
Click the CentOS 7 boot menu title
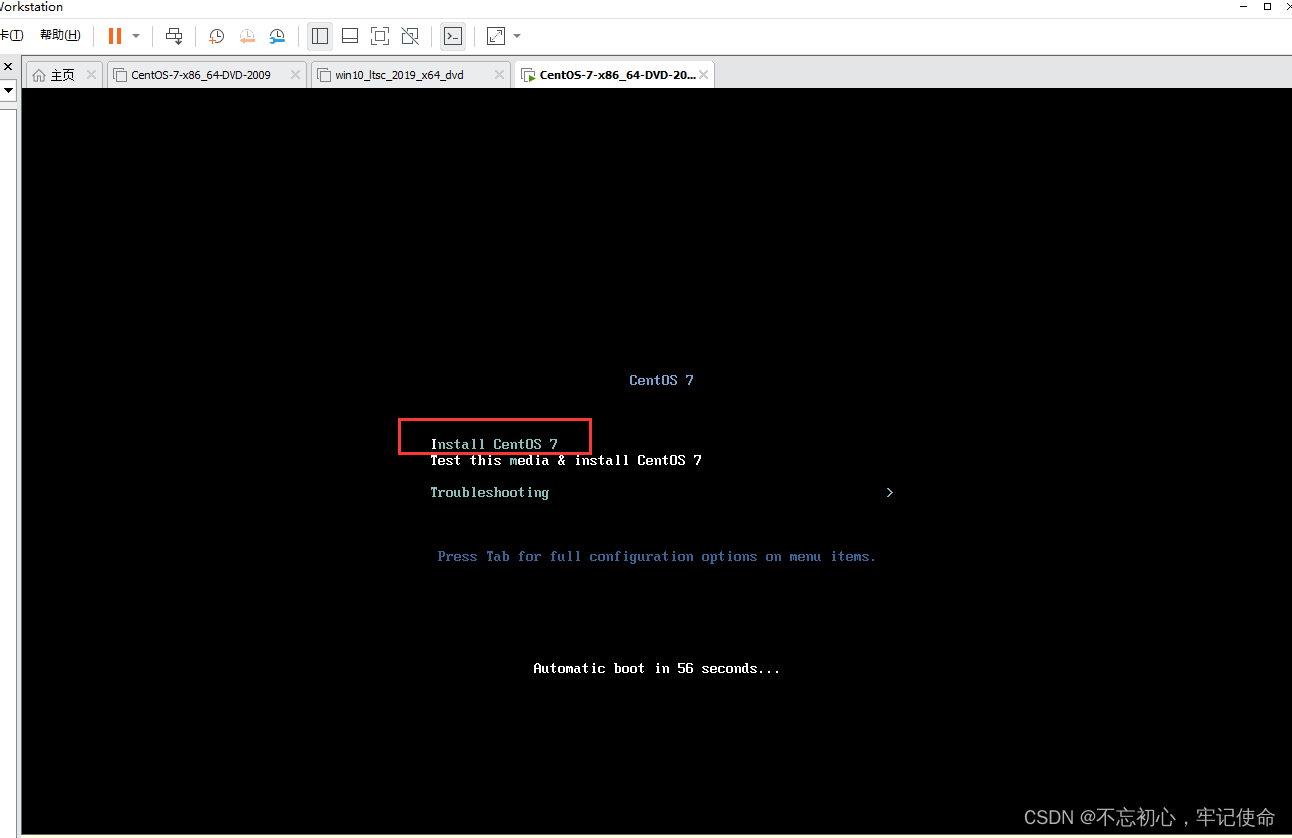pyautogui.click(x=661, y=380)
